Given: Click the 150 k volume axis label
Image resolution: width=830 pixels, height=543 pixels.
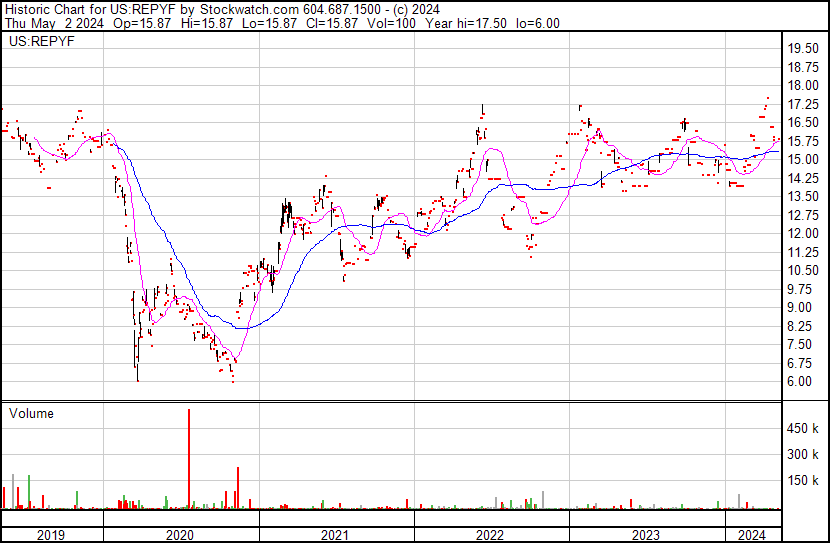Looking at the screenshot, I should point(803,481).
